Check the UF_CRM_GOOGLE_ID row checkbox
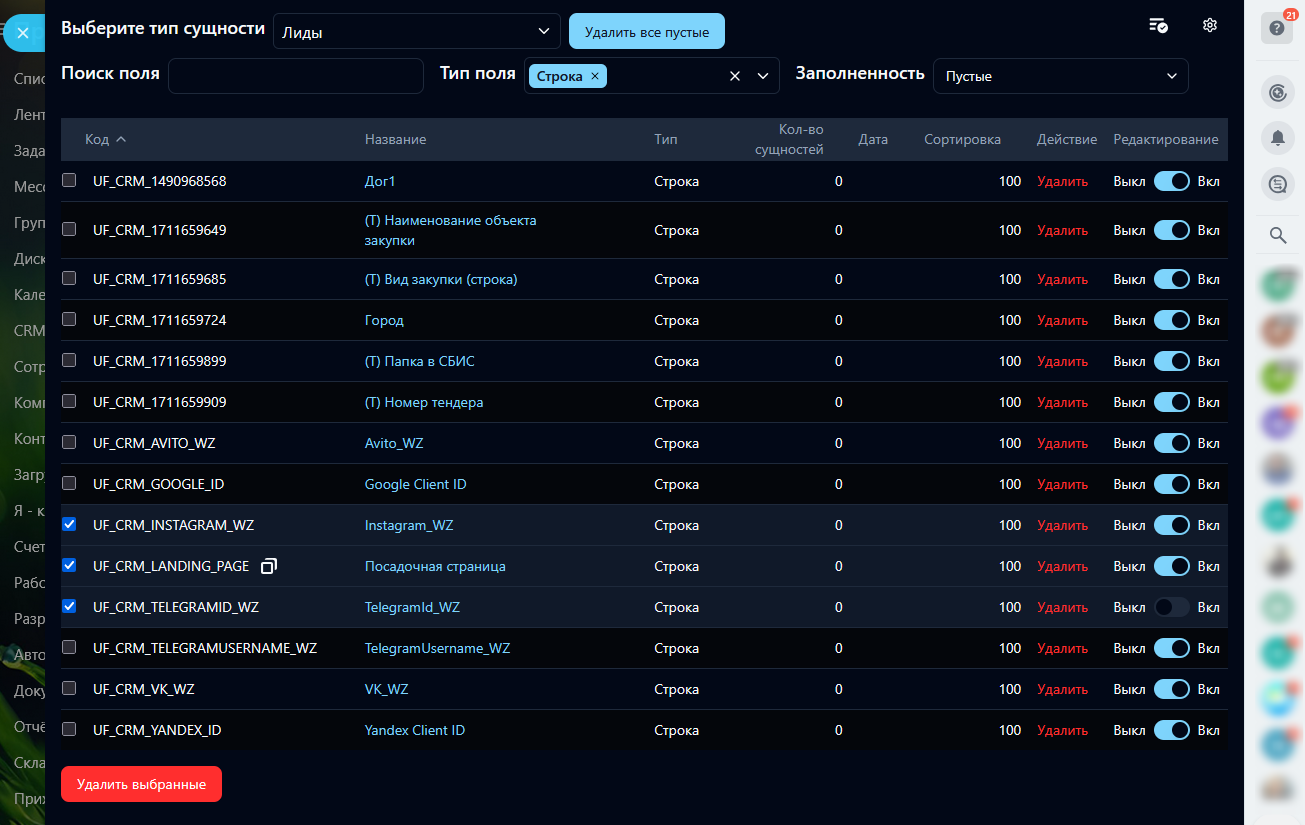Image resolution: width=1305 pixels, height=825 pixels. [x=69, y=484]
